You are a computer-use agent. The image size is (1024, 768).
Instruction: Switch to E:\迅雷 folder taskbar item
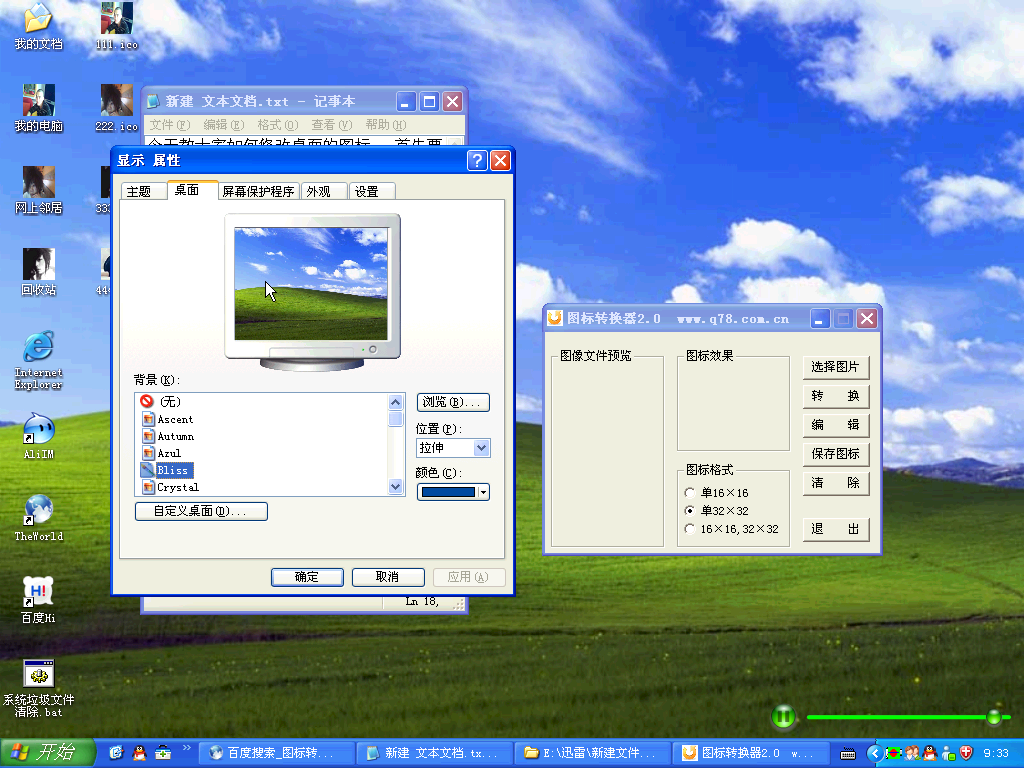coord(593,754)
